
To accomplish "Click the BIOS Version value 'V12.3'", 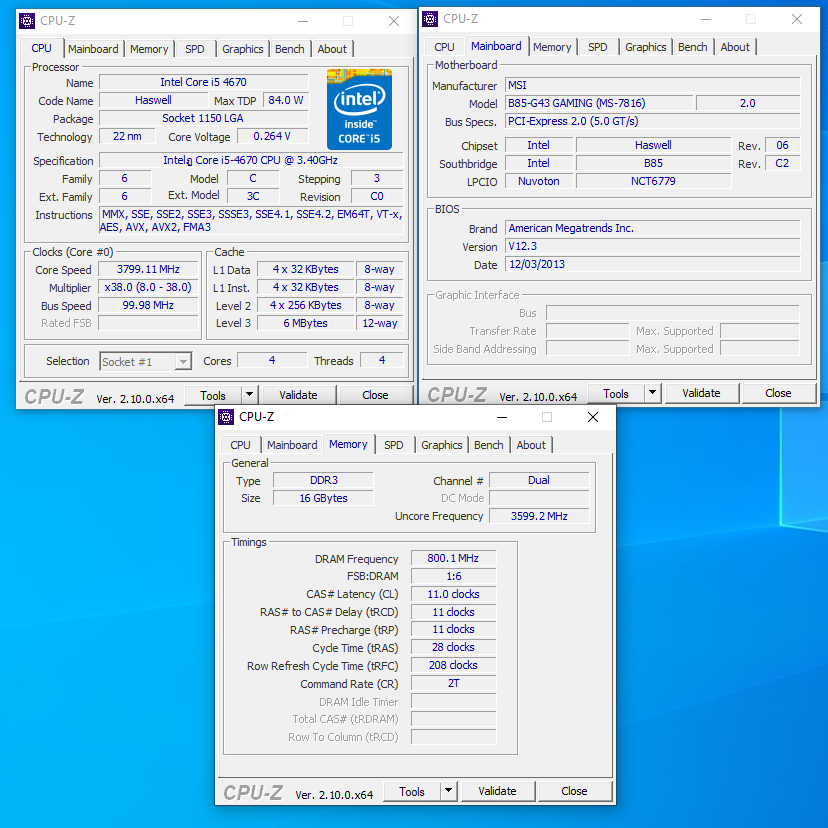I will tap(653, 246).
